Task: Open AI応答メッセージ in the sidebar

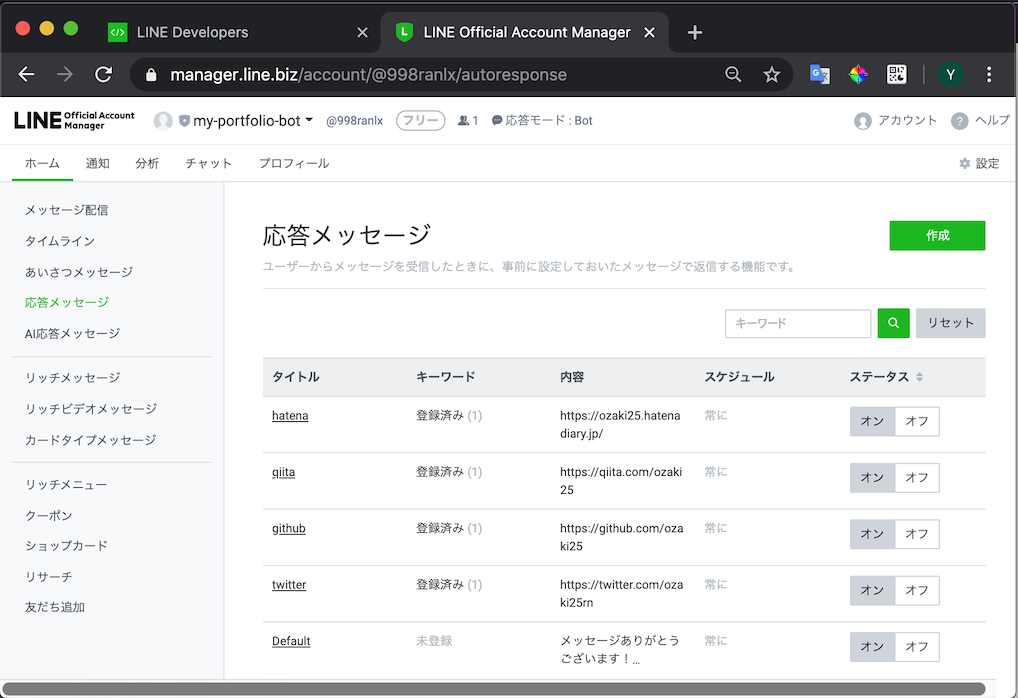Action: click(x=72, y=334)
